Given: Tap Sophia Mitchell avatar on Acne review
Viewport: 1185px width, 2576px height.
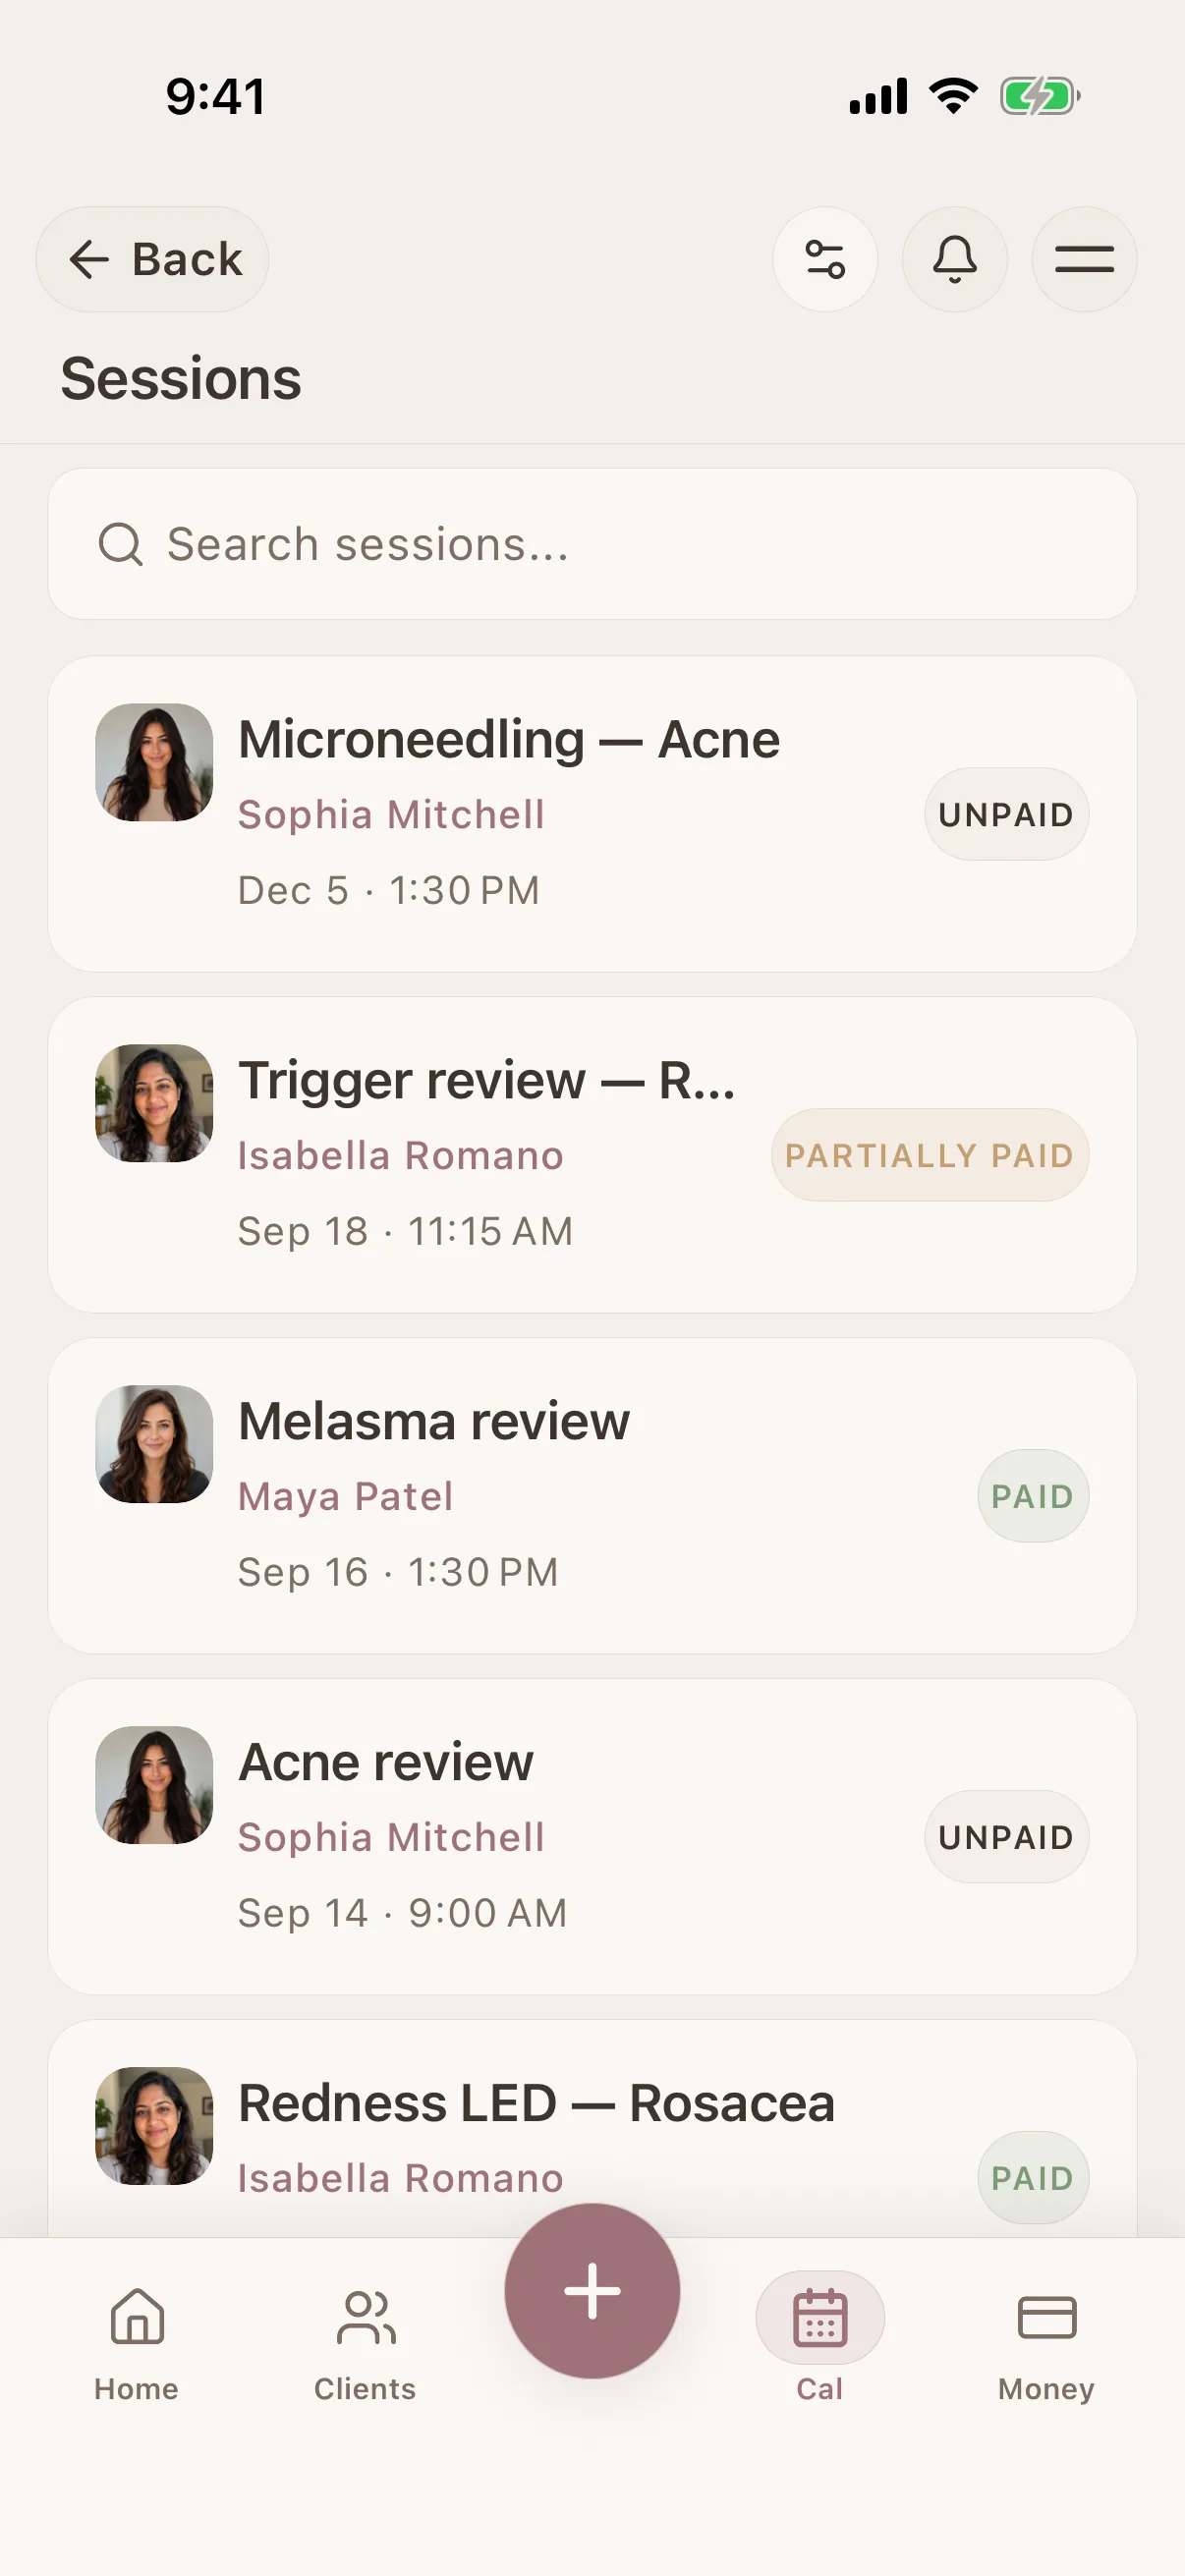Looking at the screenshot, I should coord(154,1785).
